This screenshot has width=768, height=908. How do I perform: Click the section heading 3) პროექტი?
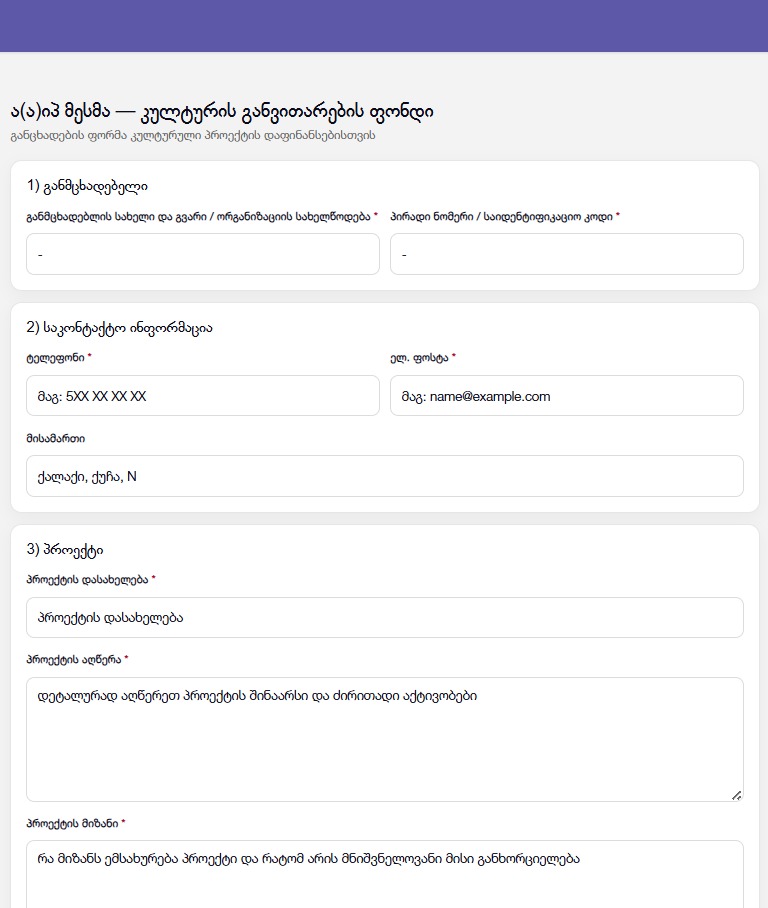pyautogui.click(x=65, y=549)
